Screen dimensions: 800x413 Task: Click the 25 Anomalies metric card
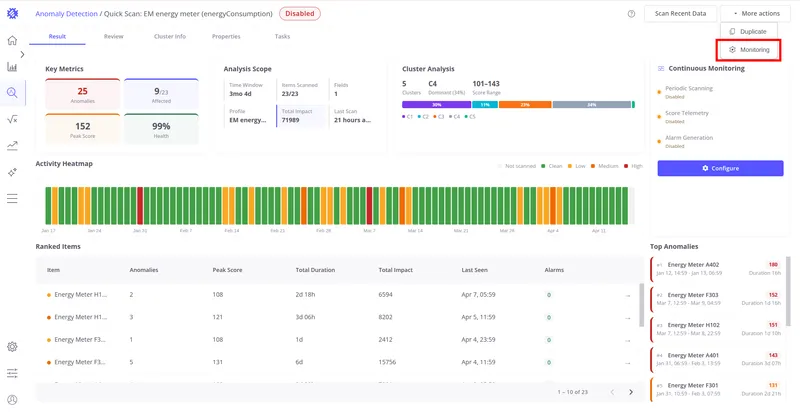point(83,94)
